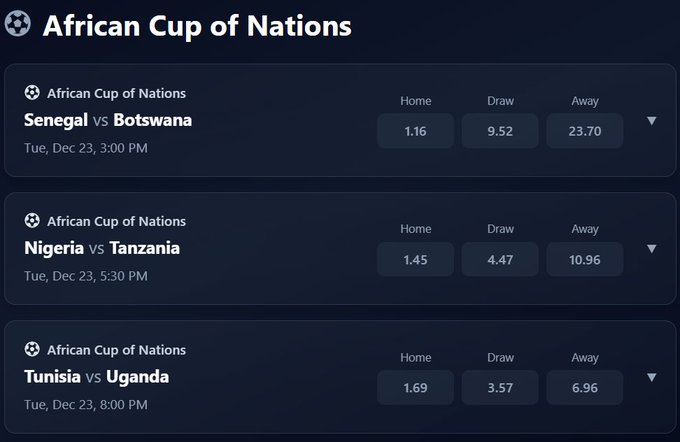This screenshot has width=680, height=442.
Task: Click the soccer ball icon on the Tunisia match card
Action: click(32, 350)
